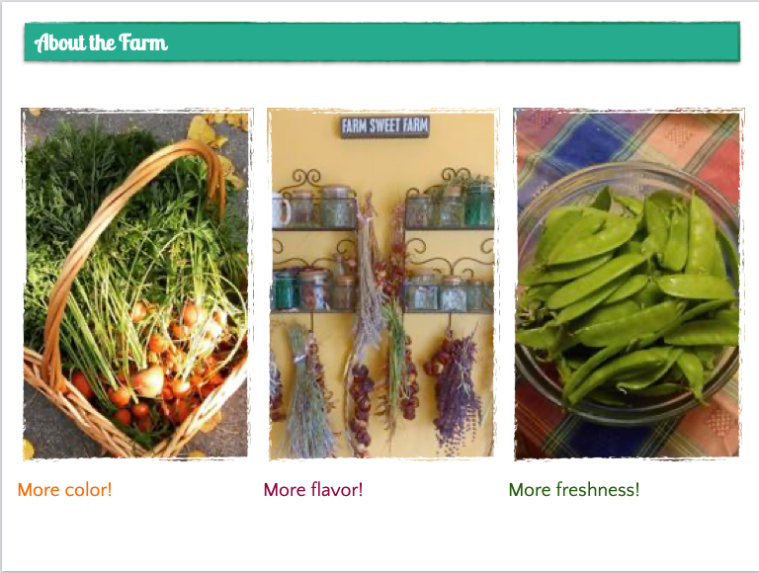This screenshot has height=573, width=759.
Task: Click the yellow leaf atop the basket photo
Action: 201,130
